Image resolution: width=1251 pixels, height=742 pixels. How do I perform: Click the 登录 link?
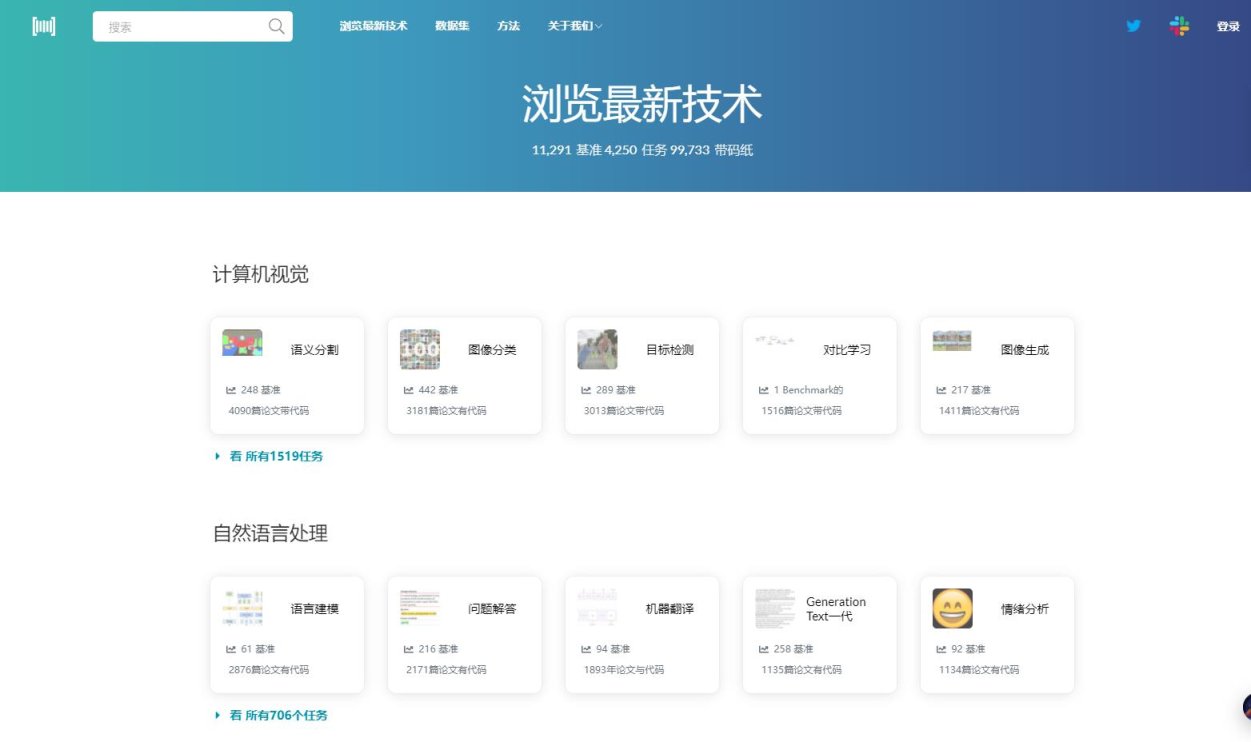click(1228, 26)
